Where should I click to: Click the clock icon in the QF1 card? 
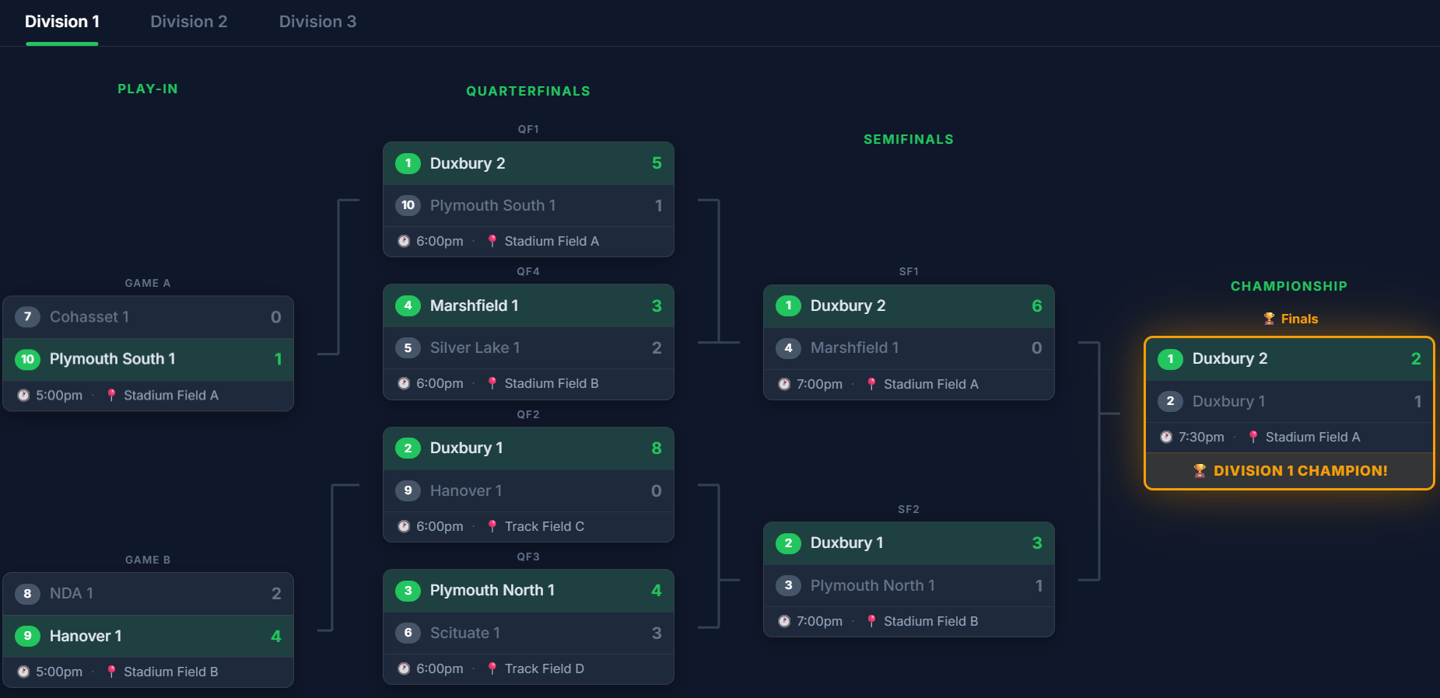(x=404, y=241)
